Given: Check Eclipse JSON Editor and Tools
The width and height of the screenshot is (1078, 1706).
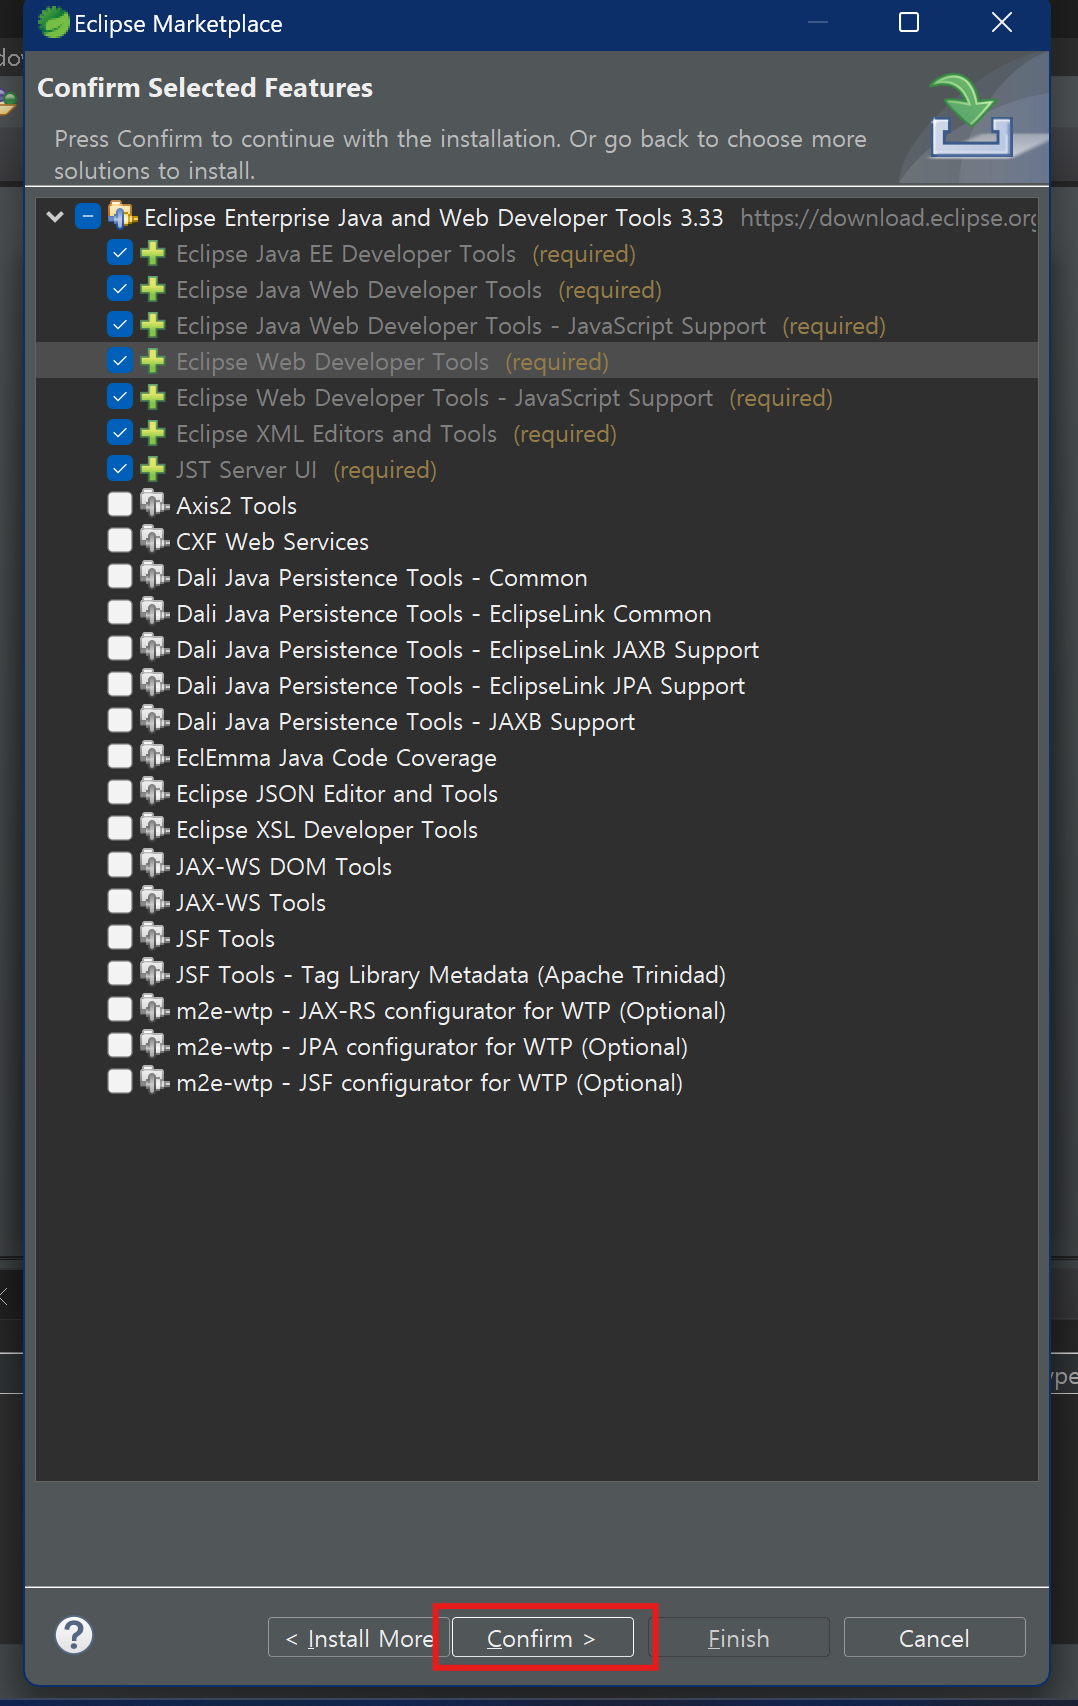Looking at the screenshot, I should [x=120, y=792].
